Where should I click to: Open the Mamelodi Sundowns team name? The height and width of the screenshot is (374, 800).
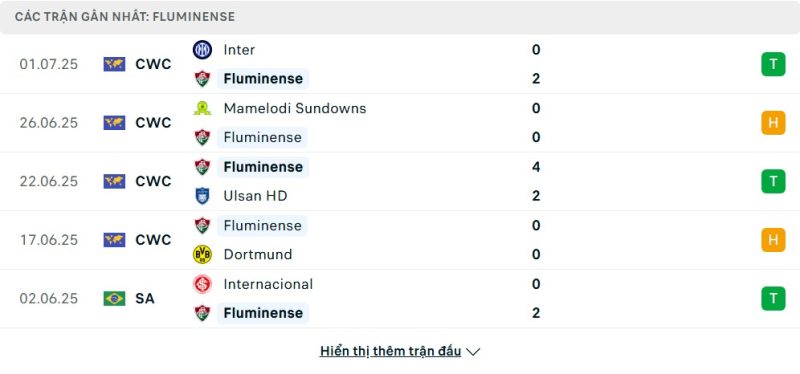tap(295, 108)
